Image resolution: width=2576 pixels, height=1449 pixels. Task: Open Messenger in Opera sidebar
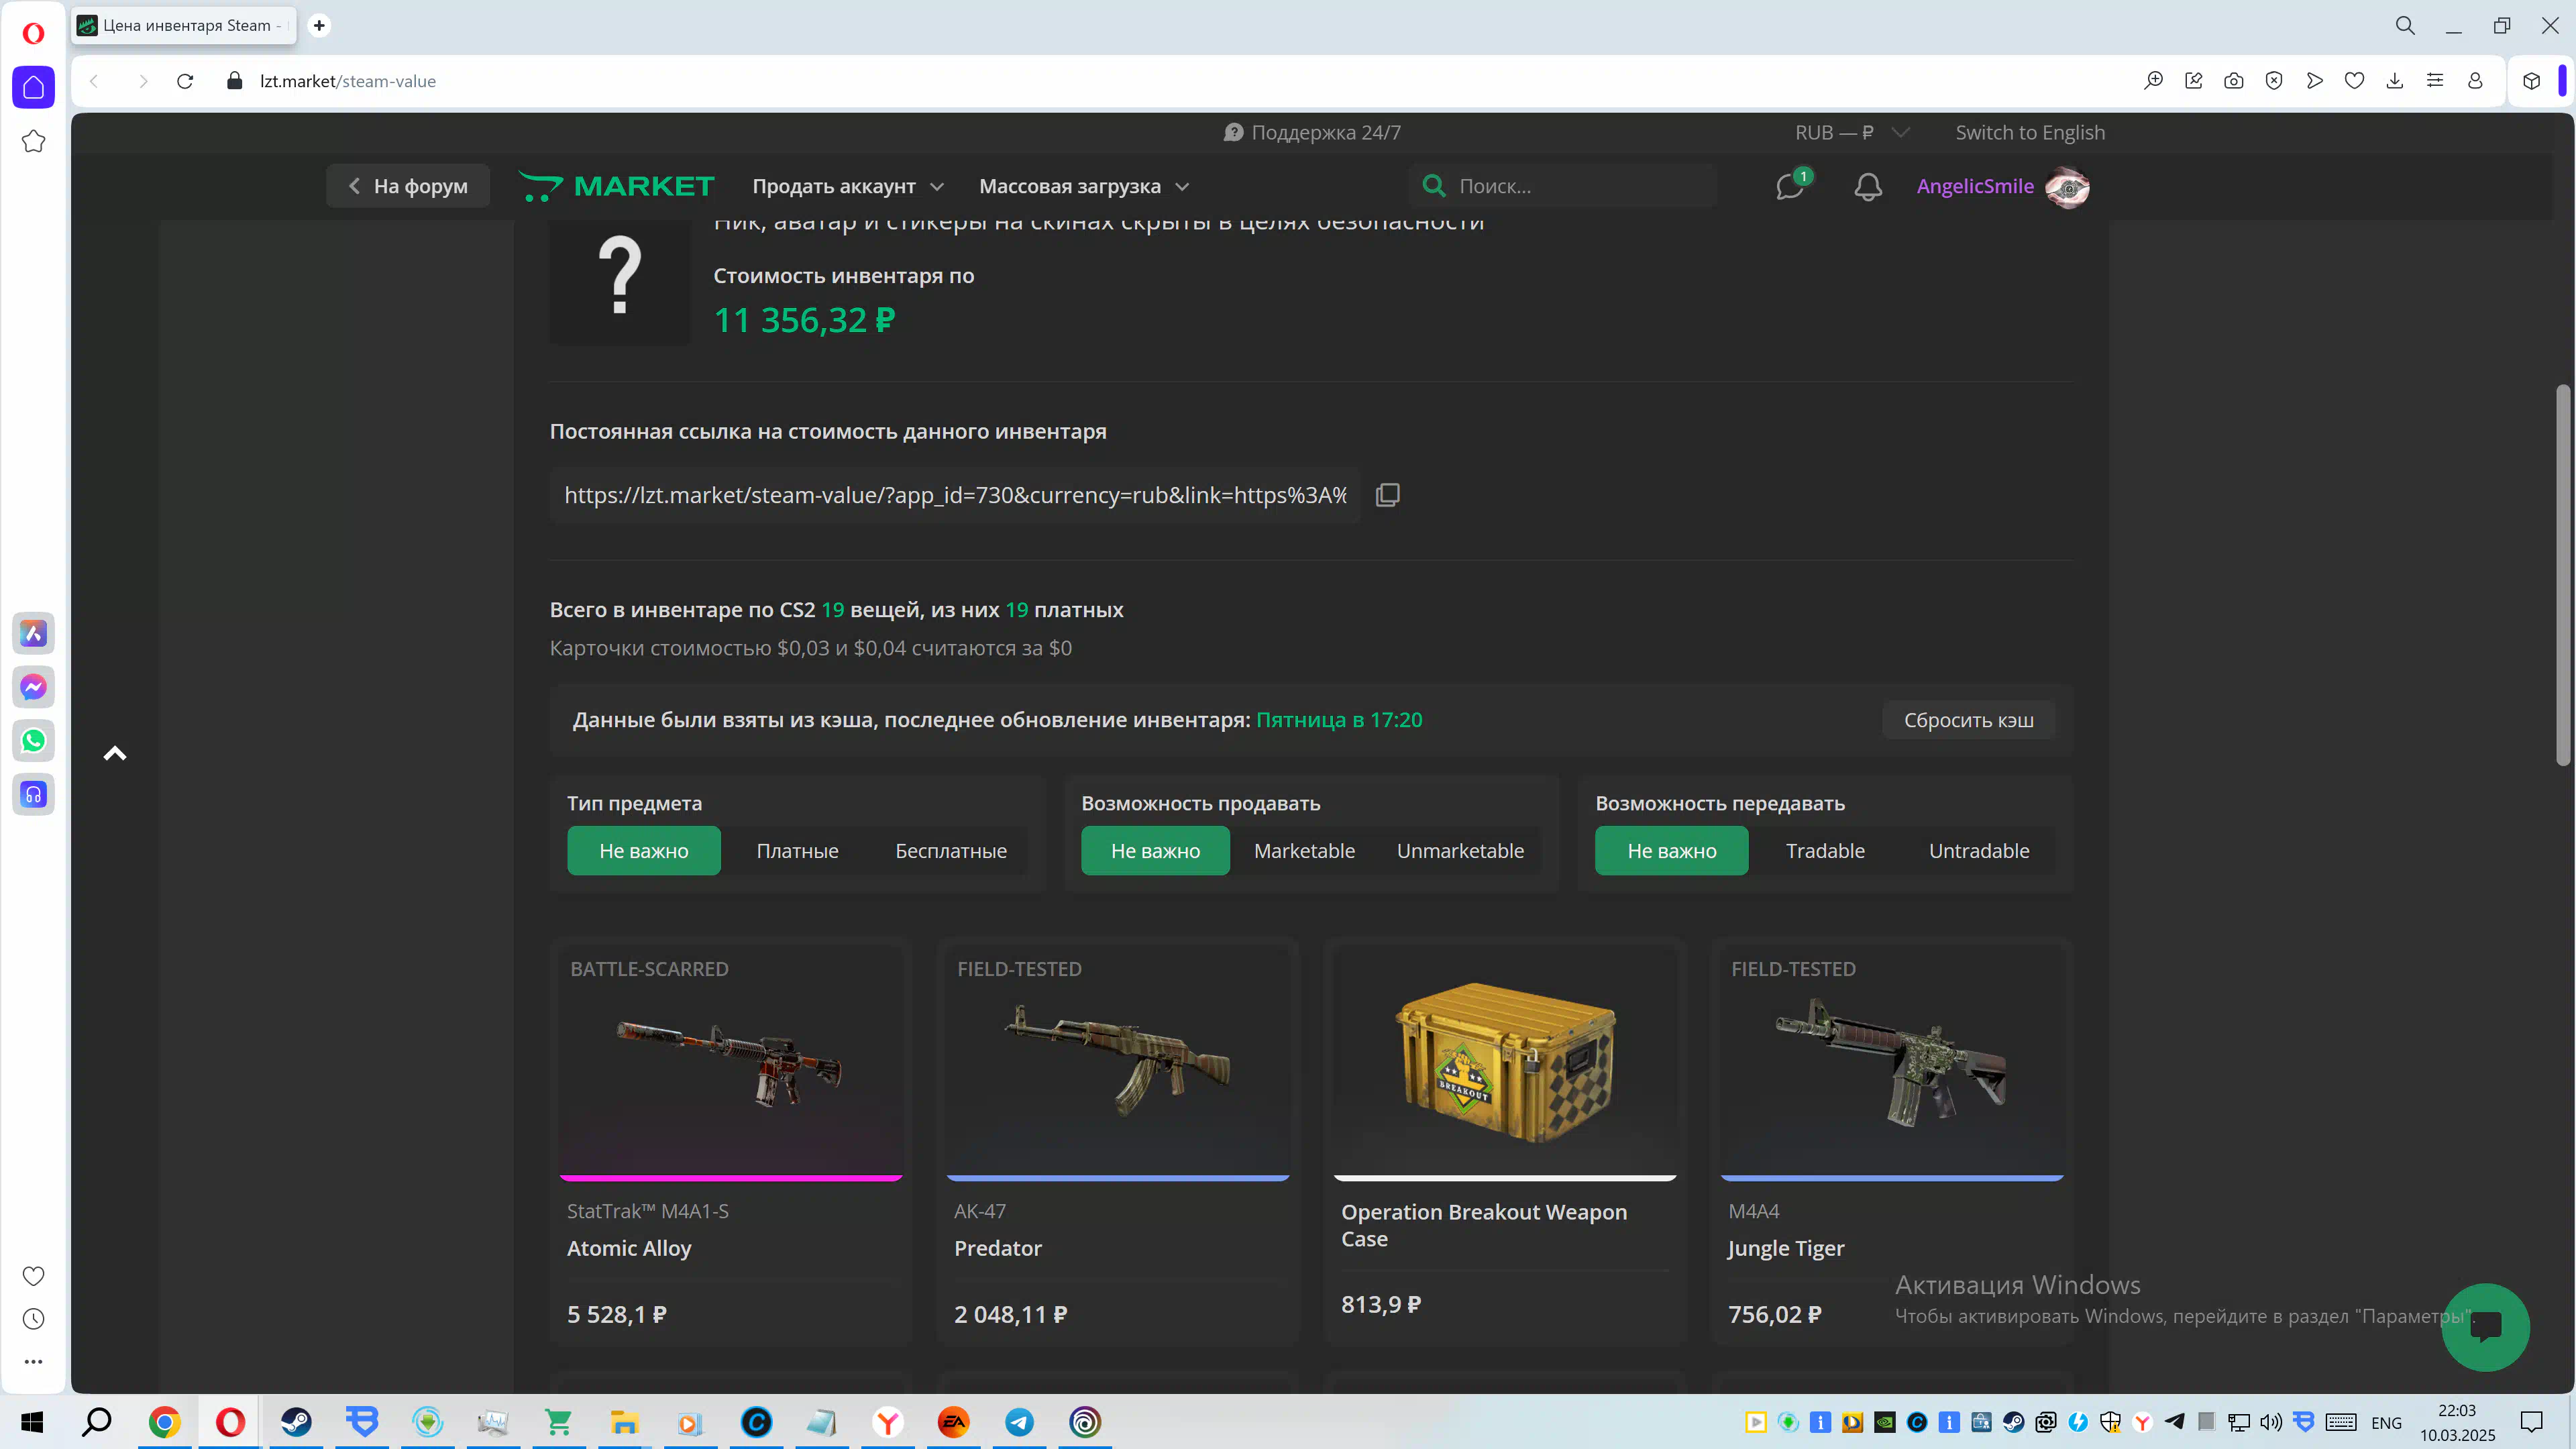coord(33,687)
